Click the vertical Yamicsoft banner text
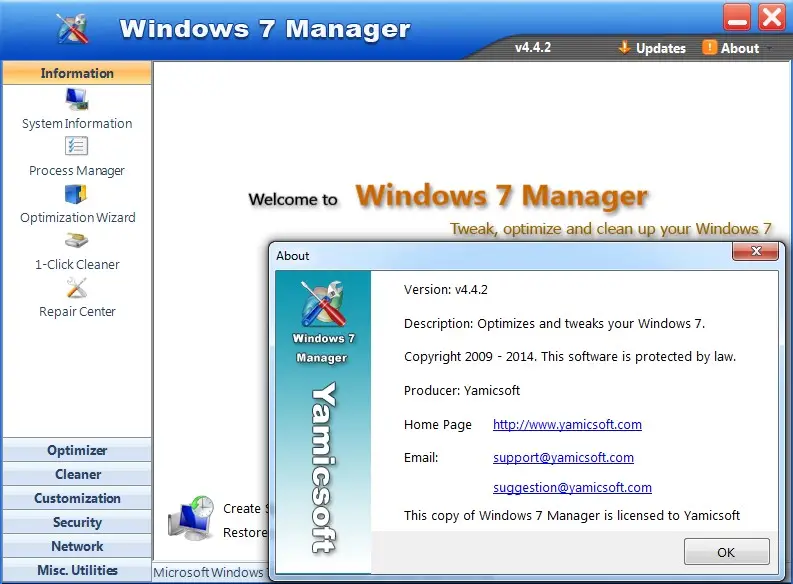This screenshot has height=584, width=793. 324,468
